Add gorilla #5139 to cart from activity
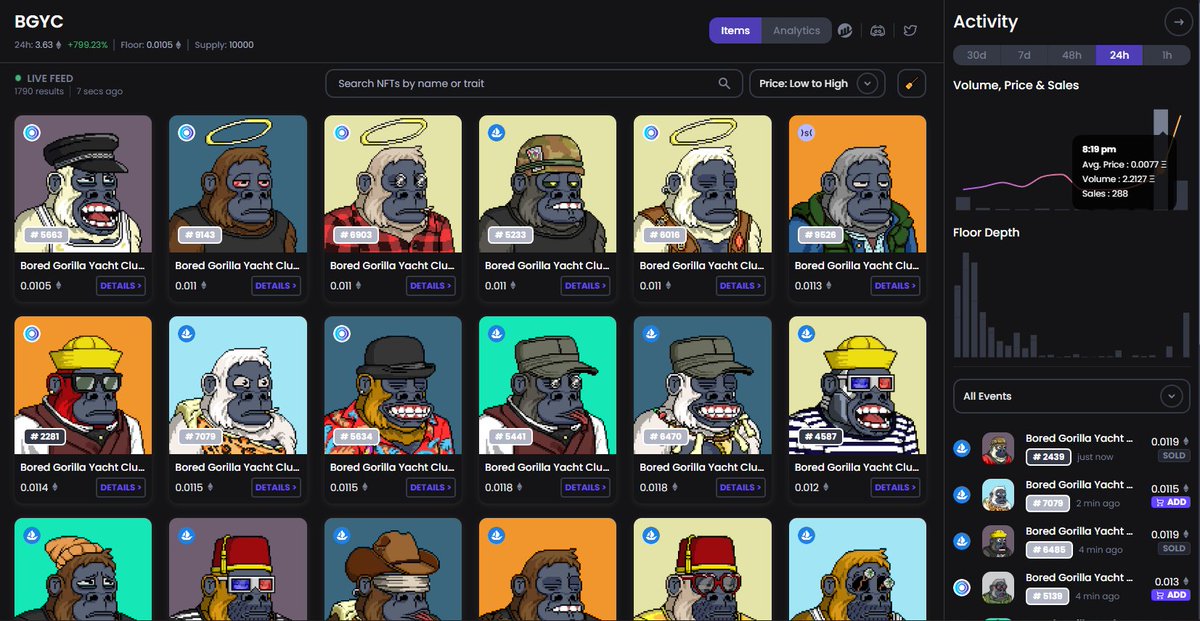Screen dimensions: 1200x621 click(1171, 595)
